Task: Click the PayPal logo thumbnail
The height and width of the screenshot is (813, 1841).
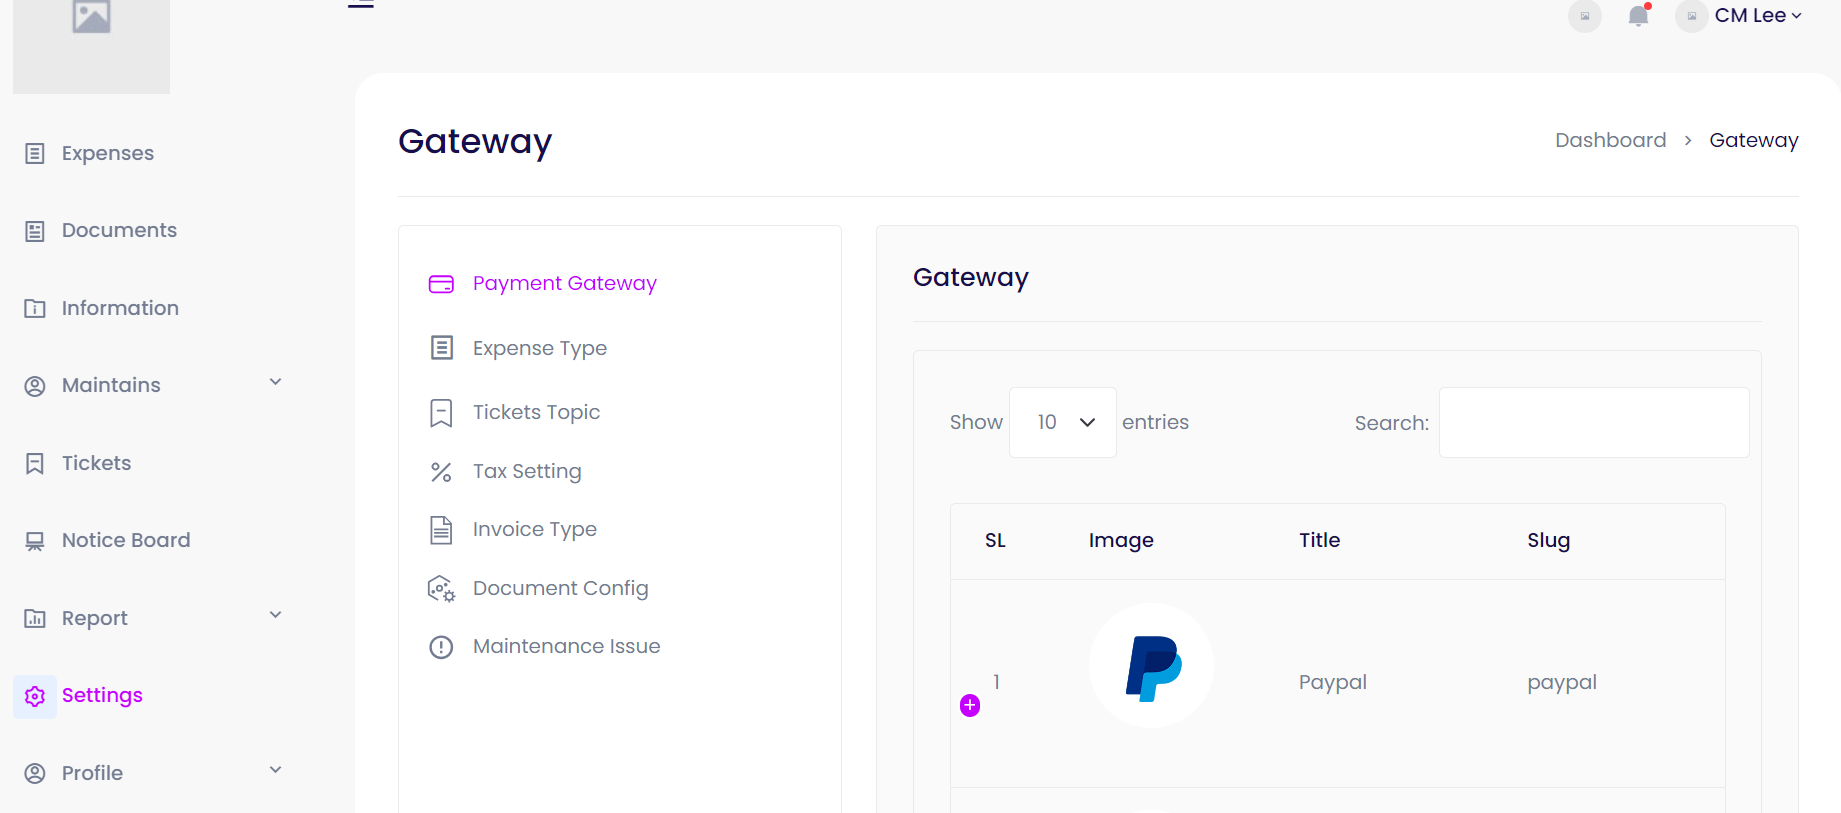Action: 1152,666
